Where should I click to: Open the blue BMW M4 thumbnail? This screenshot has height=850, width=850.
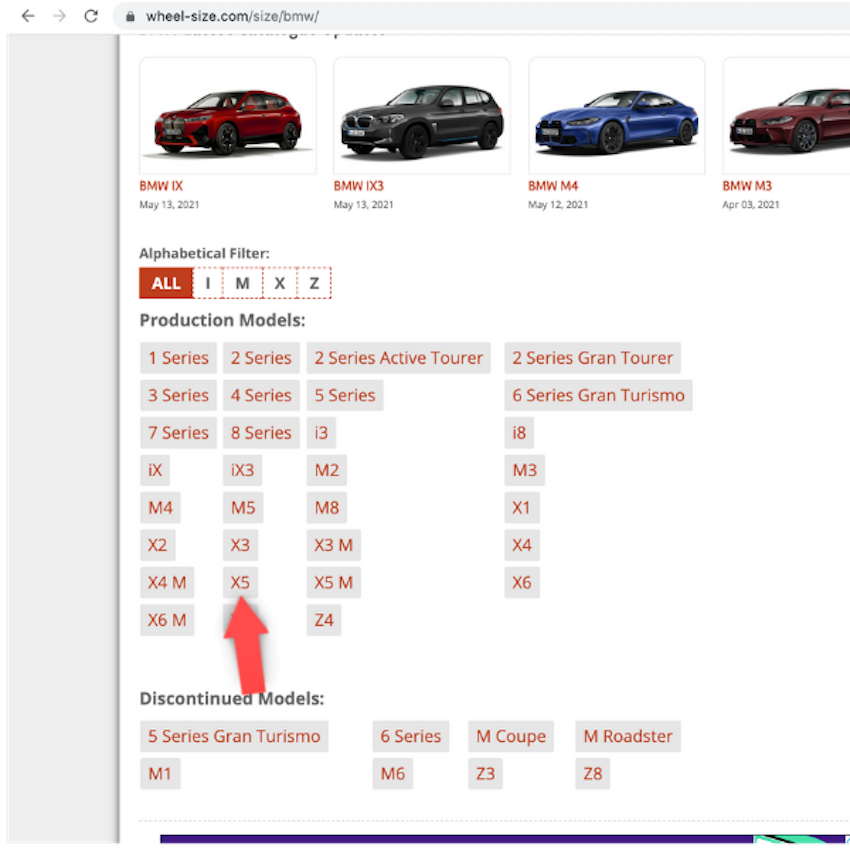tap(616, 115)
